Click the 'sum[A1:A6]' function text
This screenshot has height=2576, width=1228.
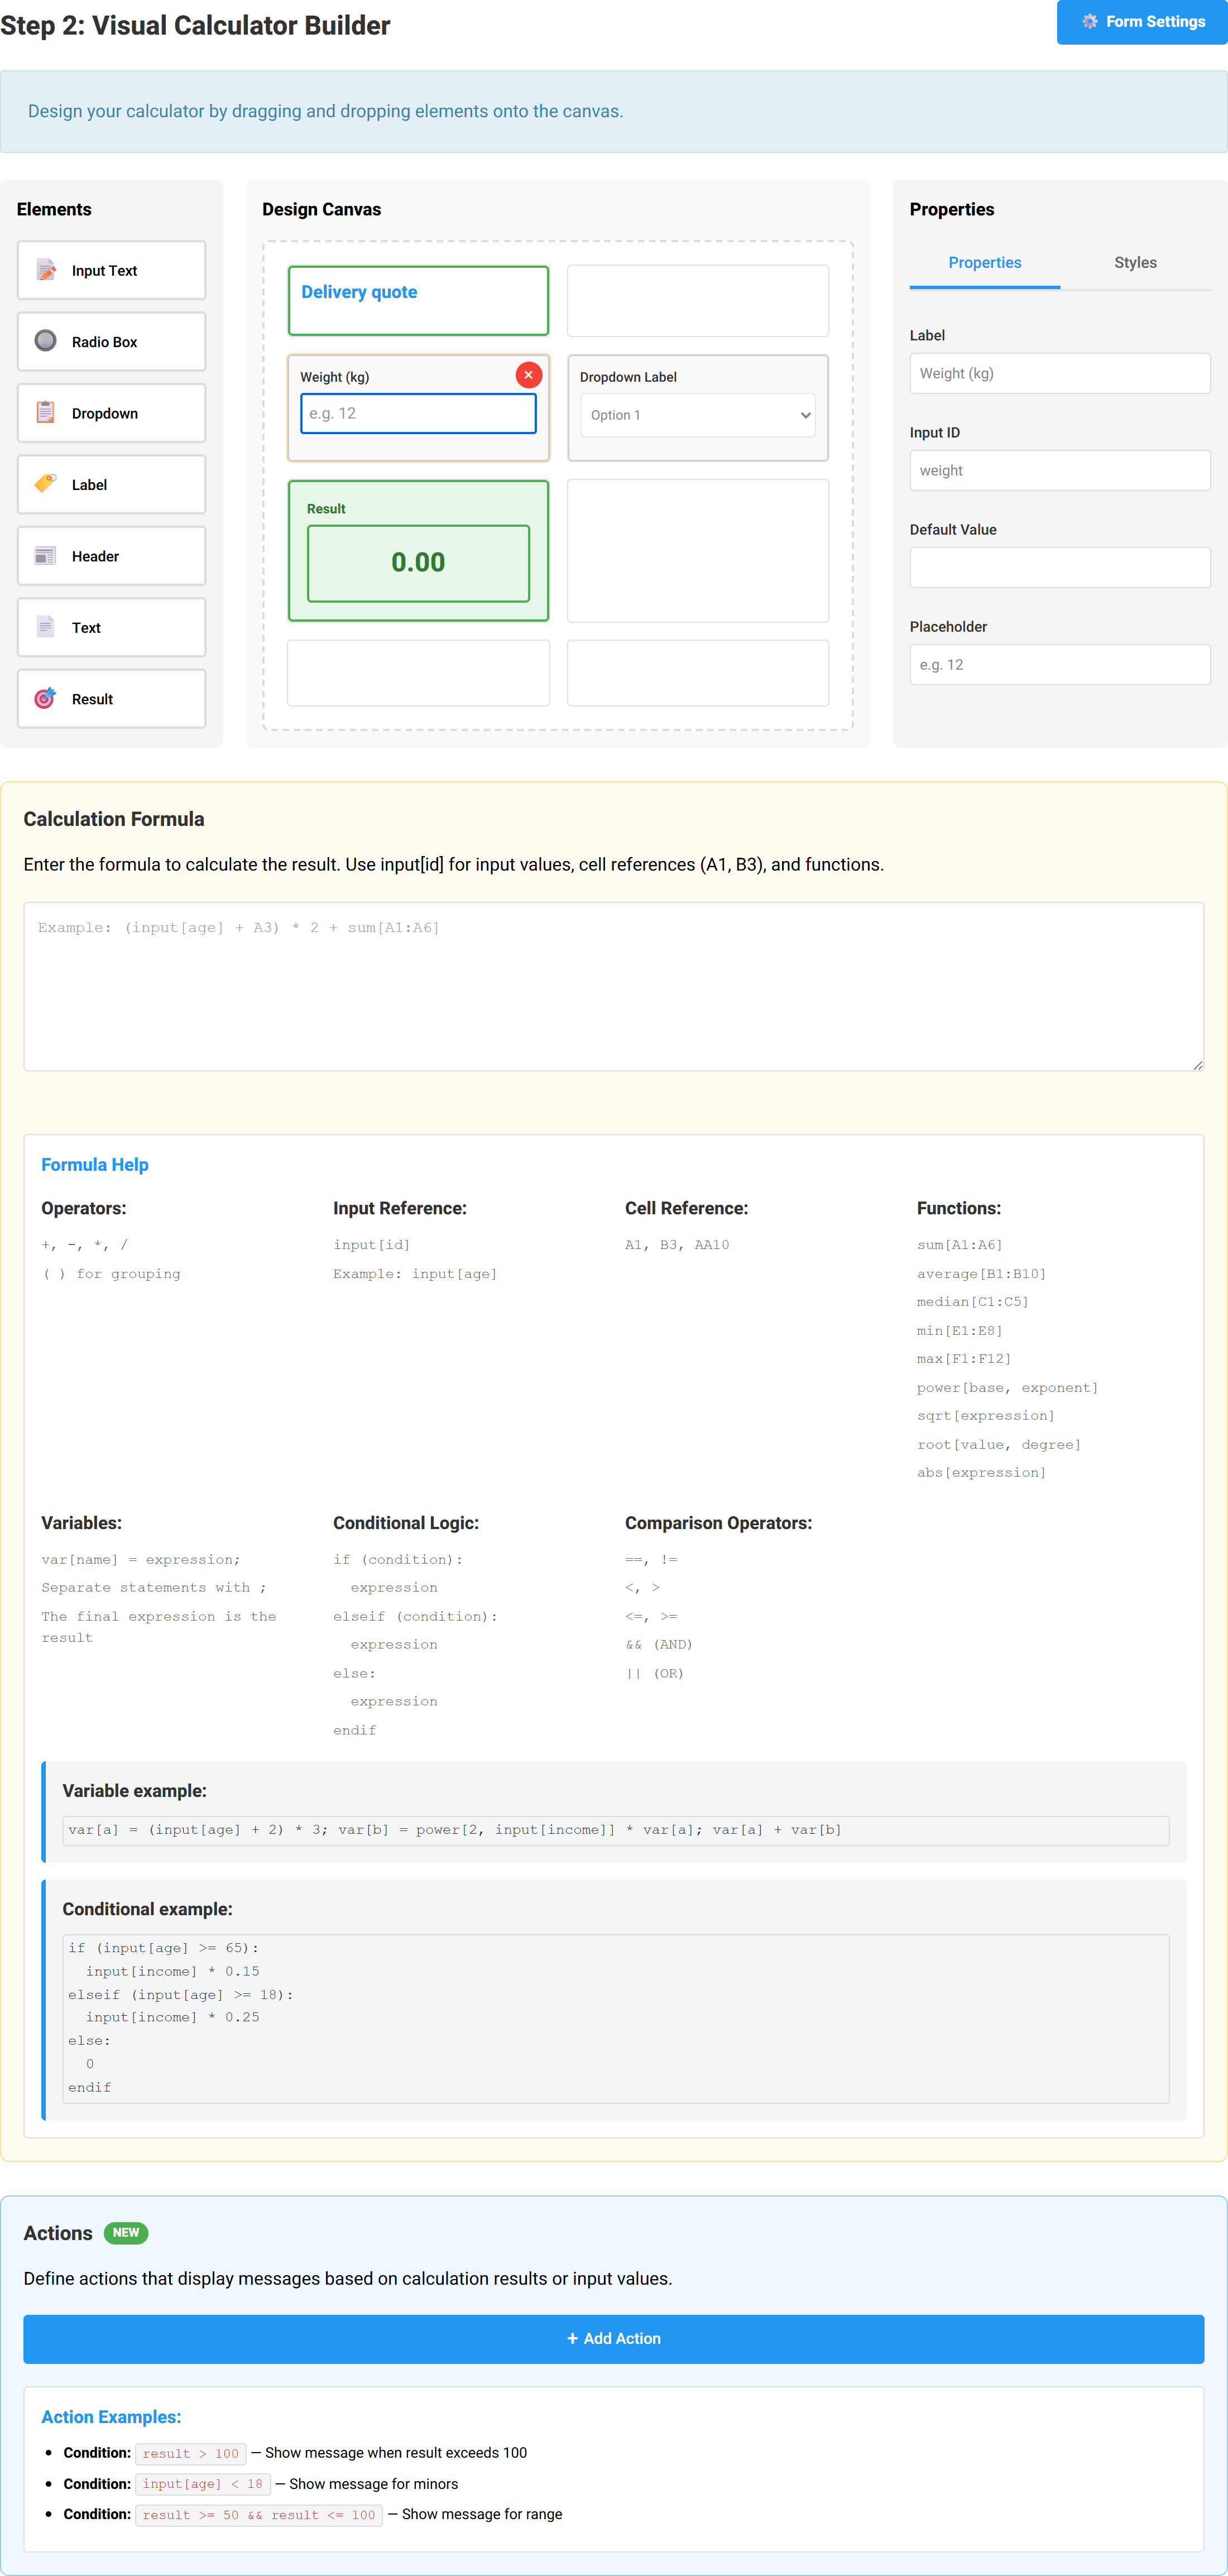[959, 1245]
